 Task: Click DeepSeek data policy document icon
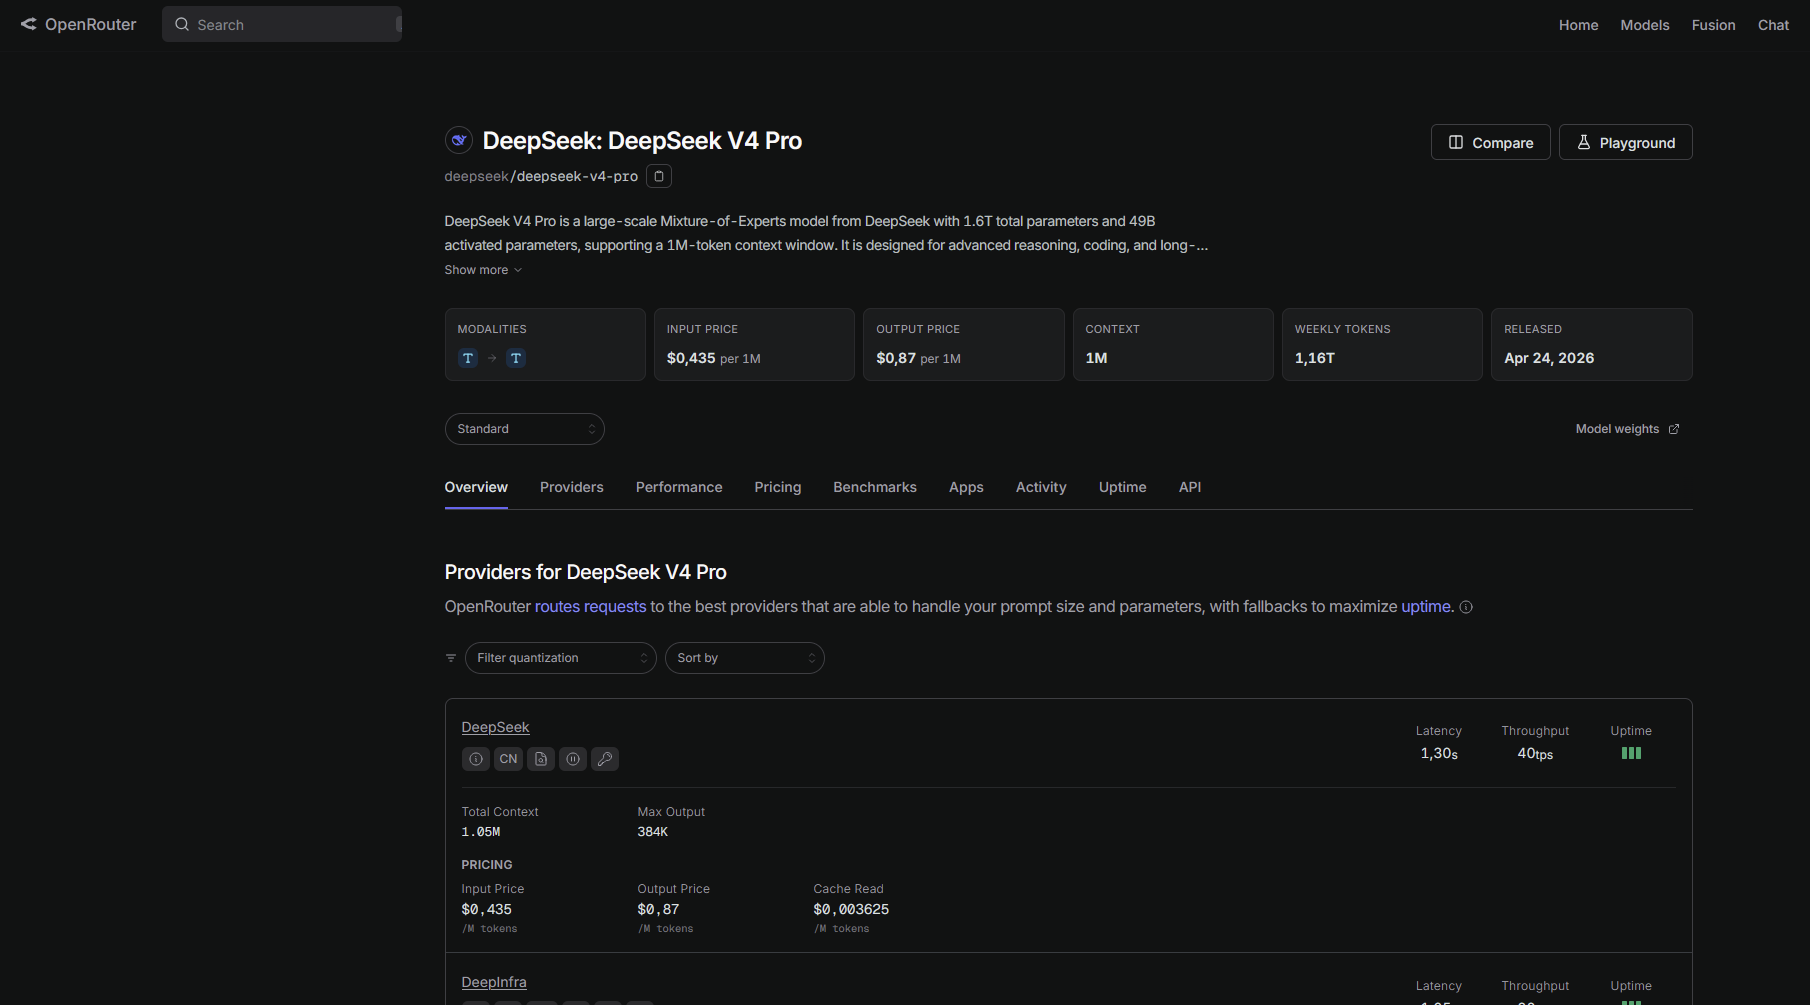click(x=541, y=759)
